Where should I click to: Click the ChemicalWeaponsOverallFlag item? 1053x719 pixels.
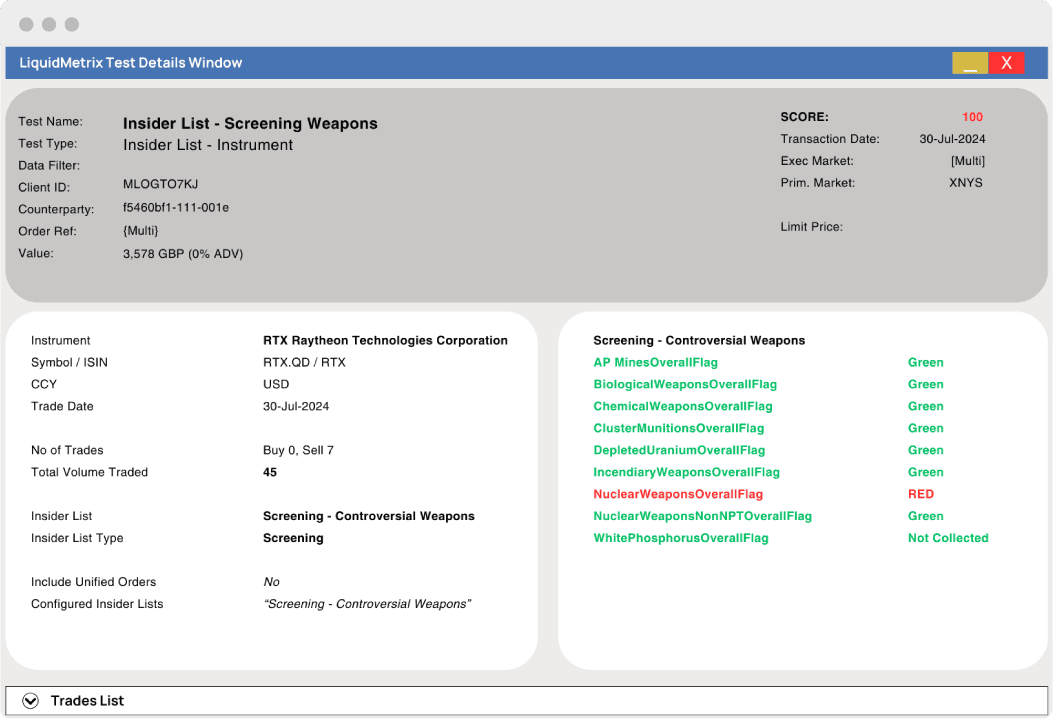(682, 406)
